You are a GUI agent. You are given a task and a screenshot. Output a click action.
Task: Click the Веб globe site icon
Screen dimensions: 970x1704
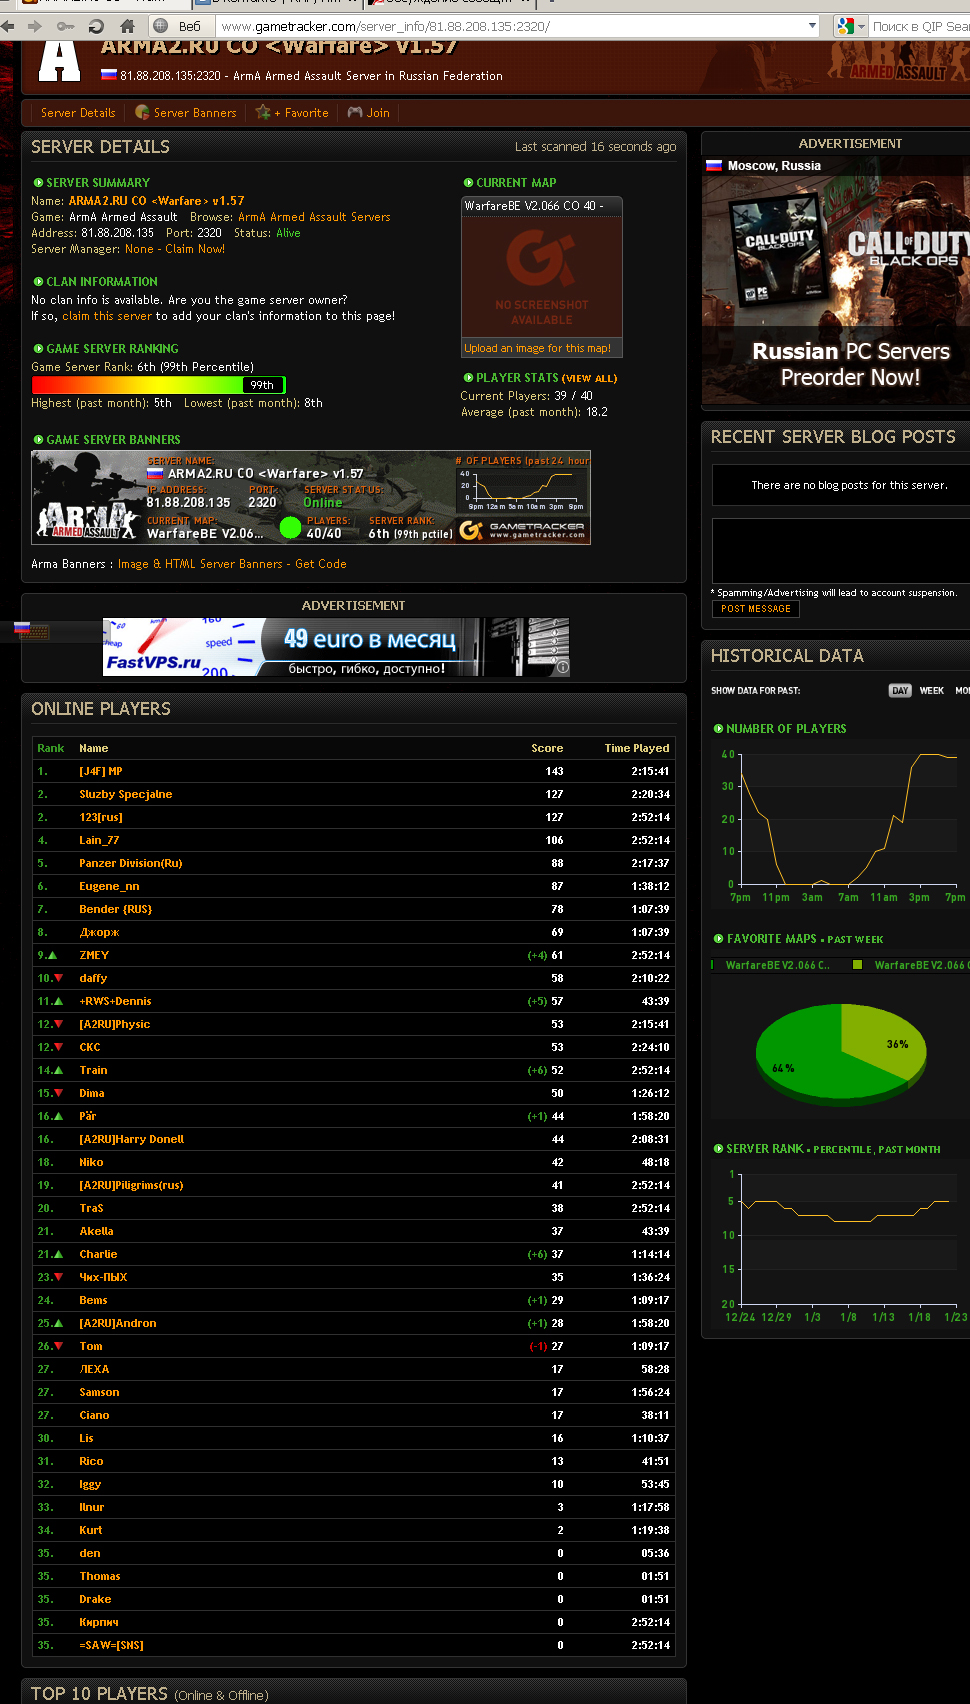(161, 26)
